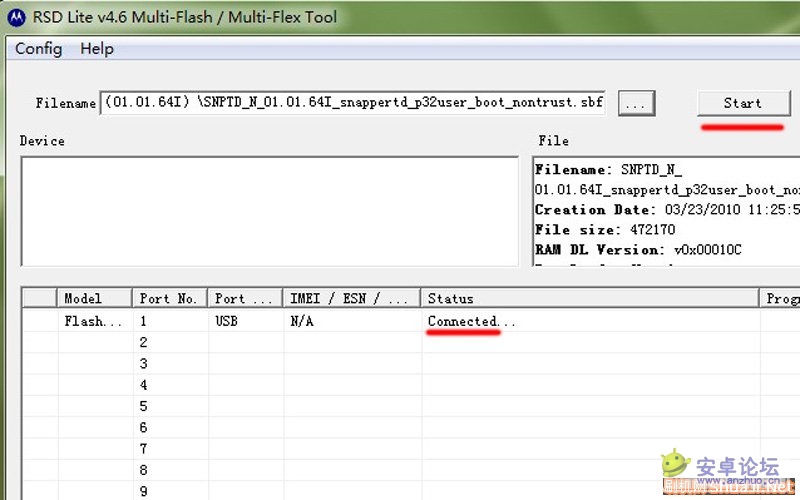The image size is (800, 500).
Task: Sort by the Model column header
Action: [x=94, y=298]
